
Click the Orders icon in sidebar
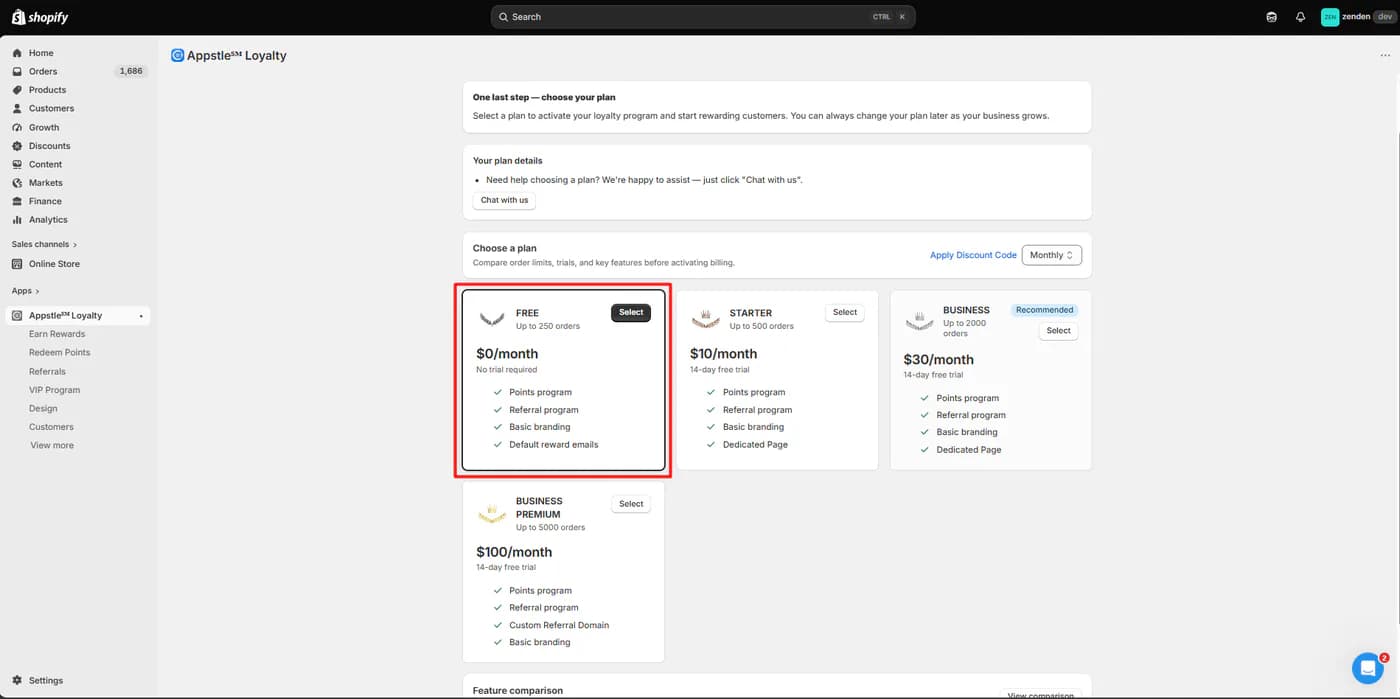pyautogui.click(x=17, y=71)
